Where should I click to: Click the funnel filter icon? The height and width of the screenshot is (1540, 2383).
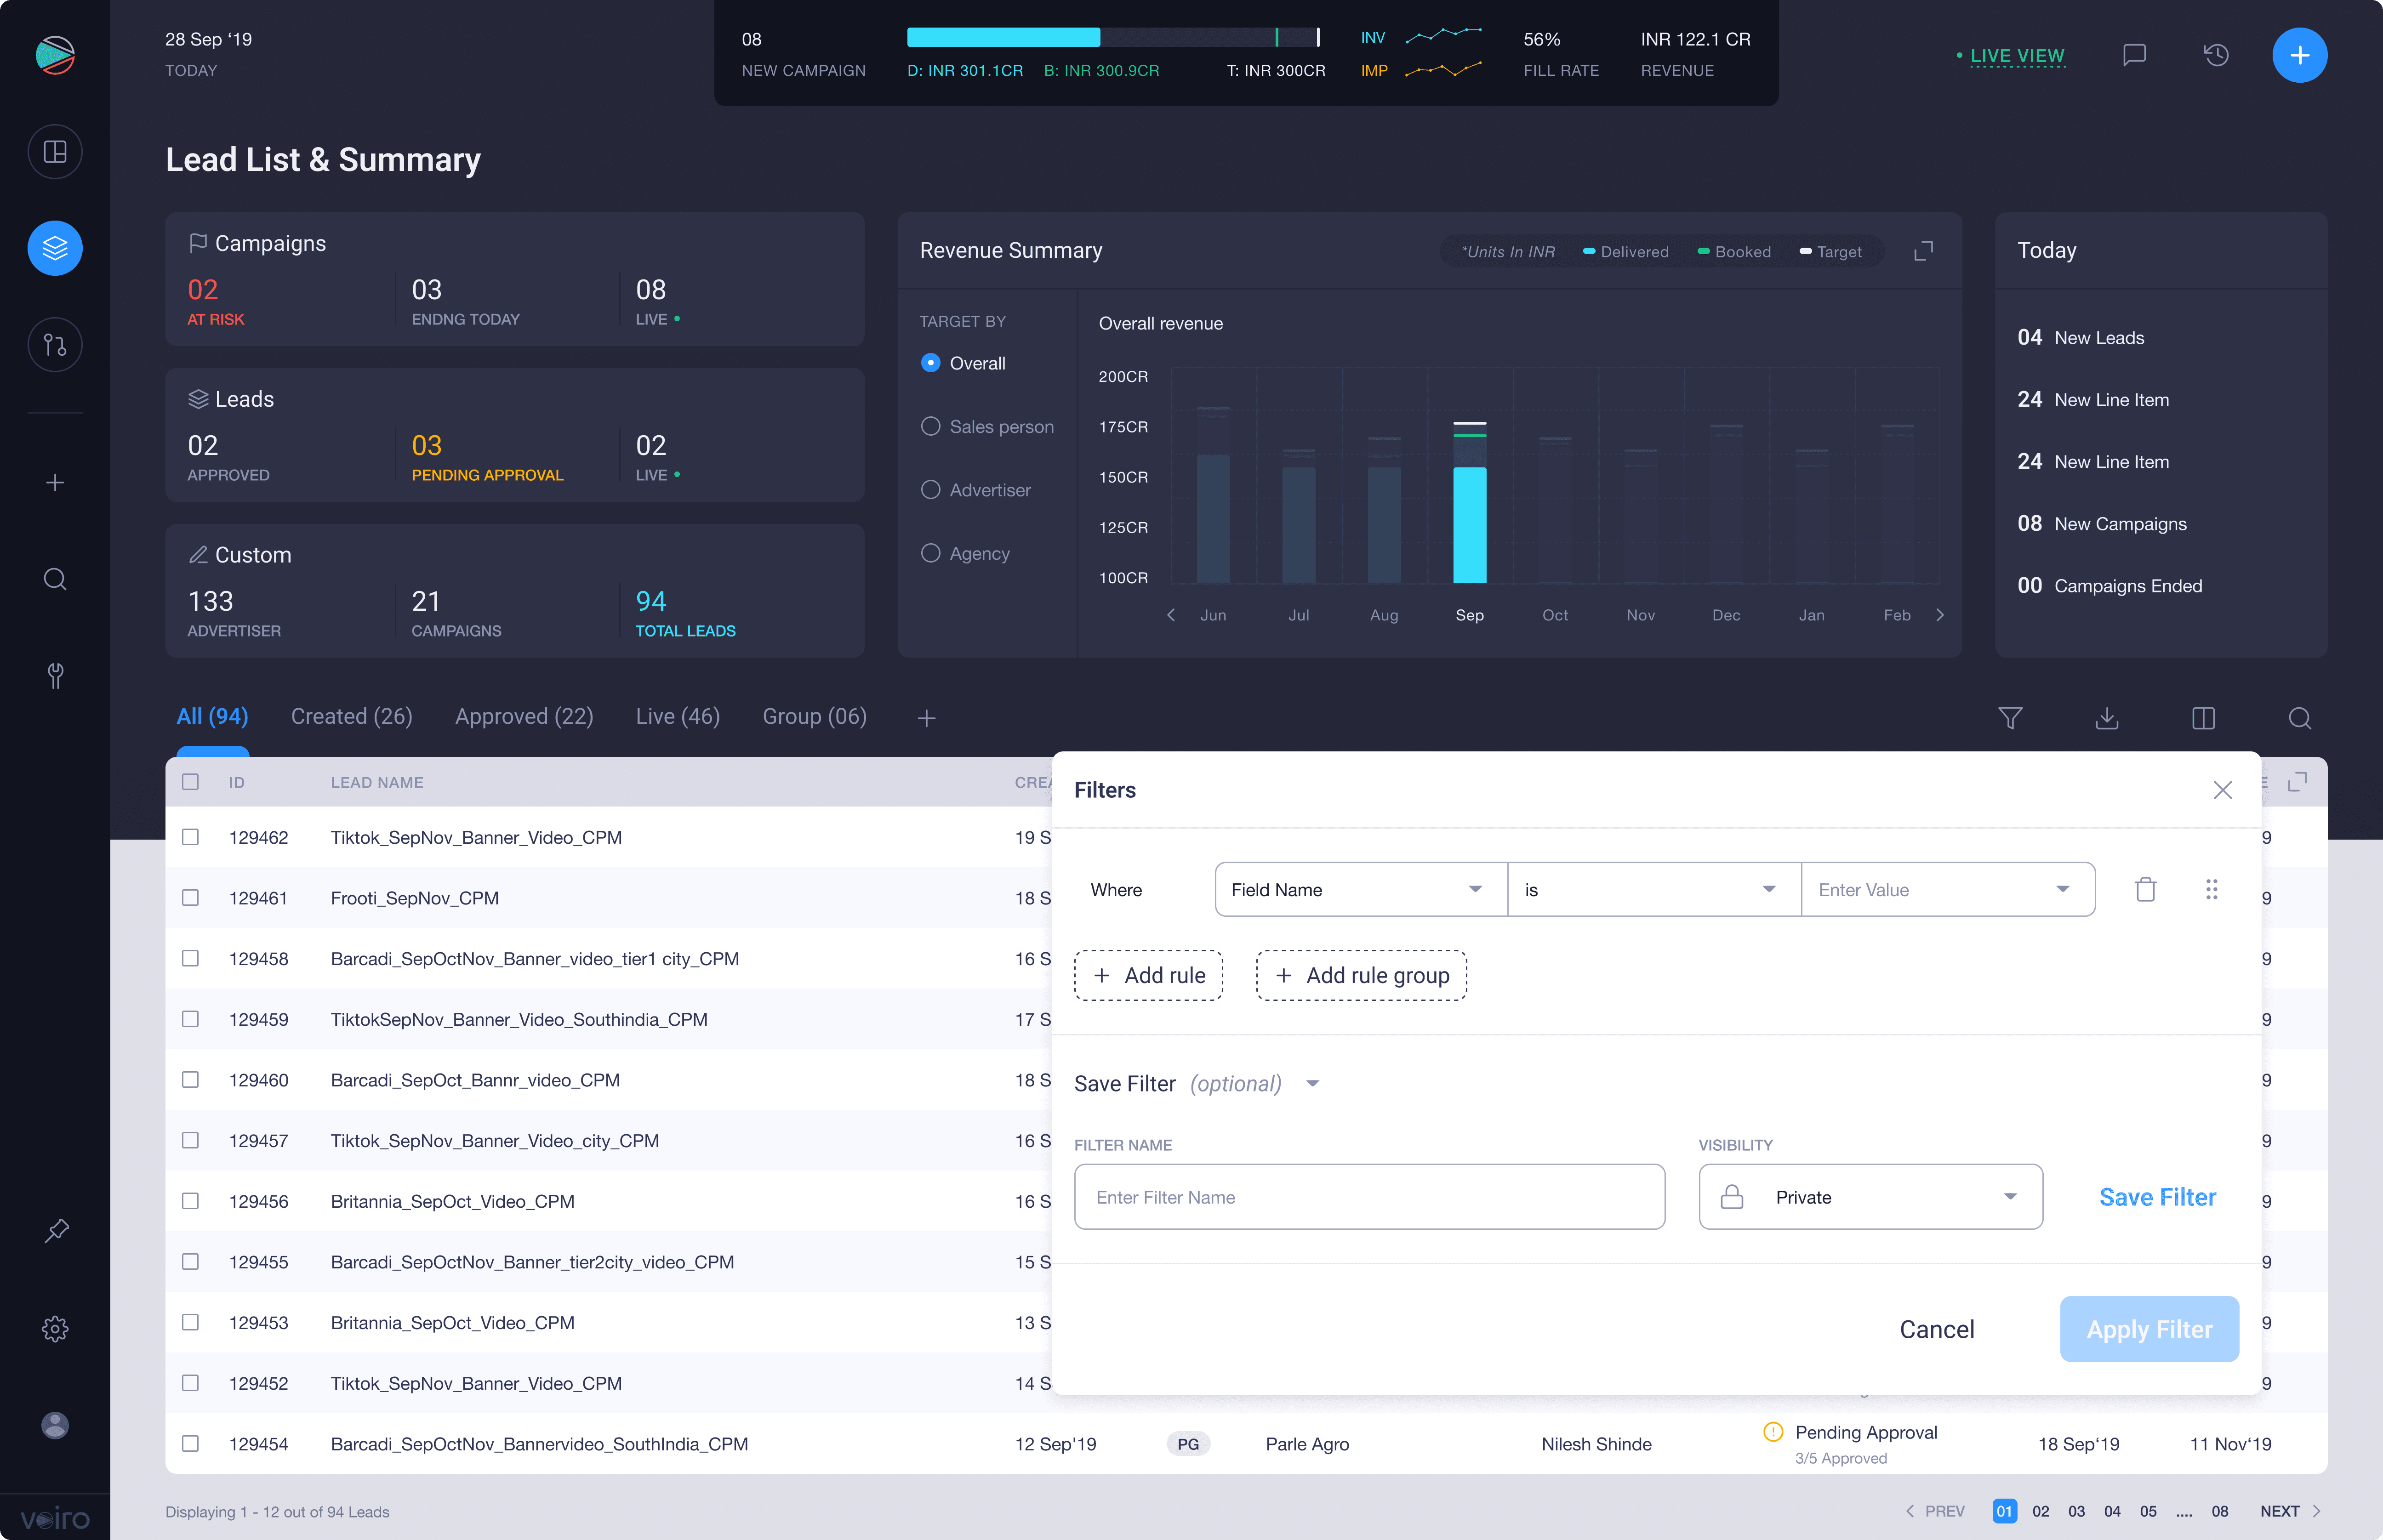[x=2010, y=718]
